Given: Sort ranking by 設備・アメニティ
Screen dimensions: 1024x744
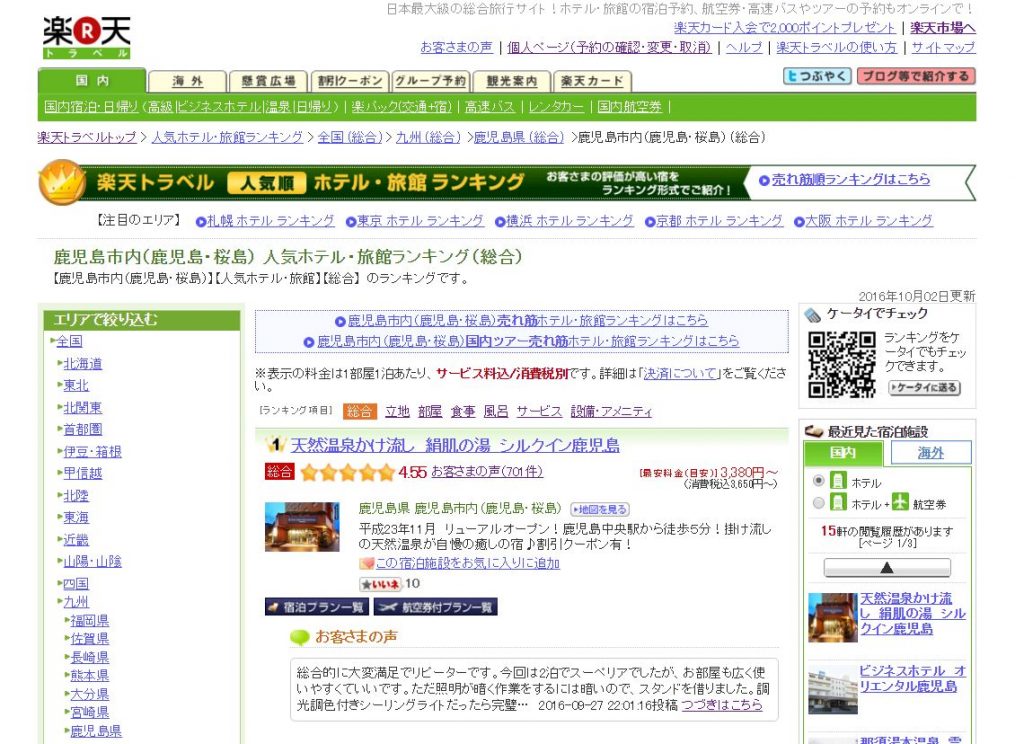Looking at the screenshot, I should 611,411.
